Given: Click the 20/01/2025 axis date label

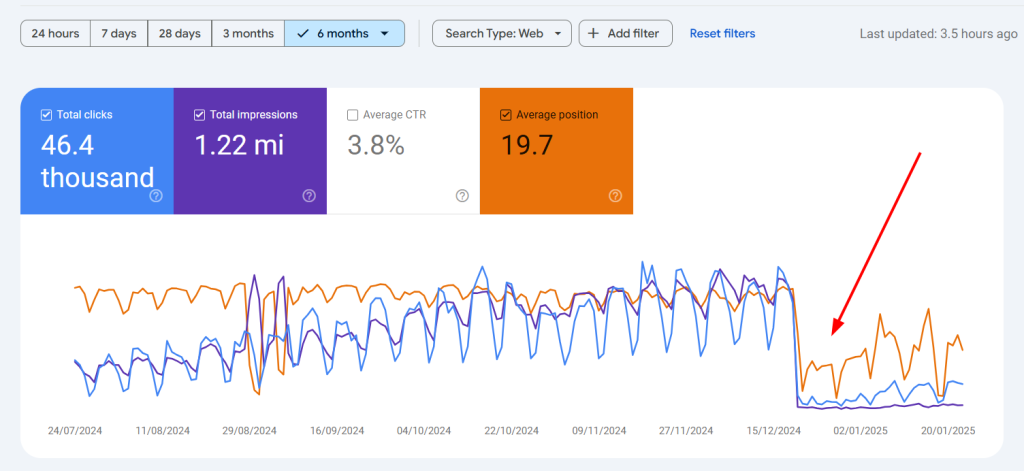Looking at the screenshot, I should pyautogui.click(x=947, y=431).
